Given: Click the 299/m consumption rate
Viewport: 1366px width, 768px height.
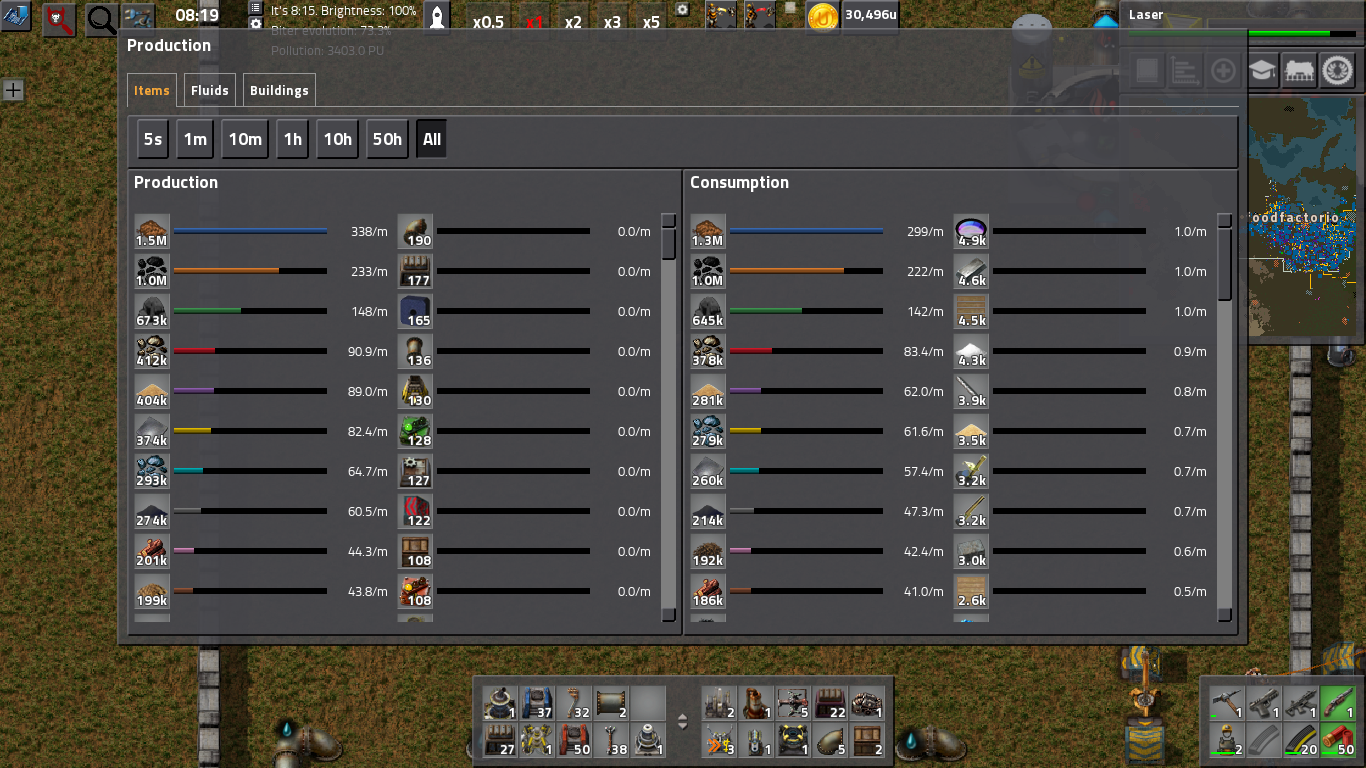Looking at the screenshot, I should pyautogui.click(x=925, y=231).
